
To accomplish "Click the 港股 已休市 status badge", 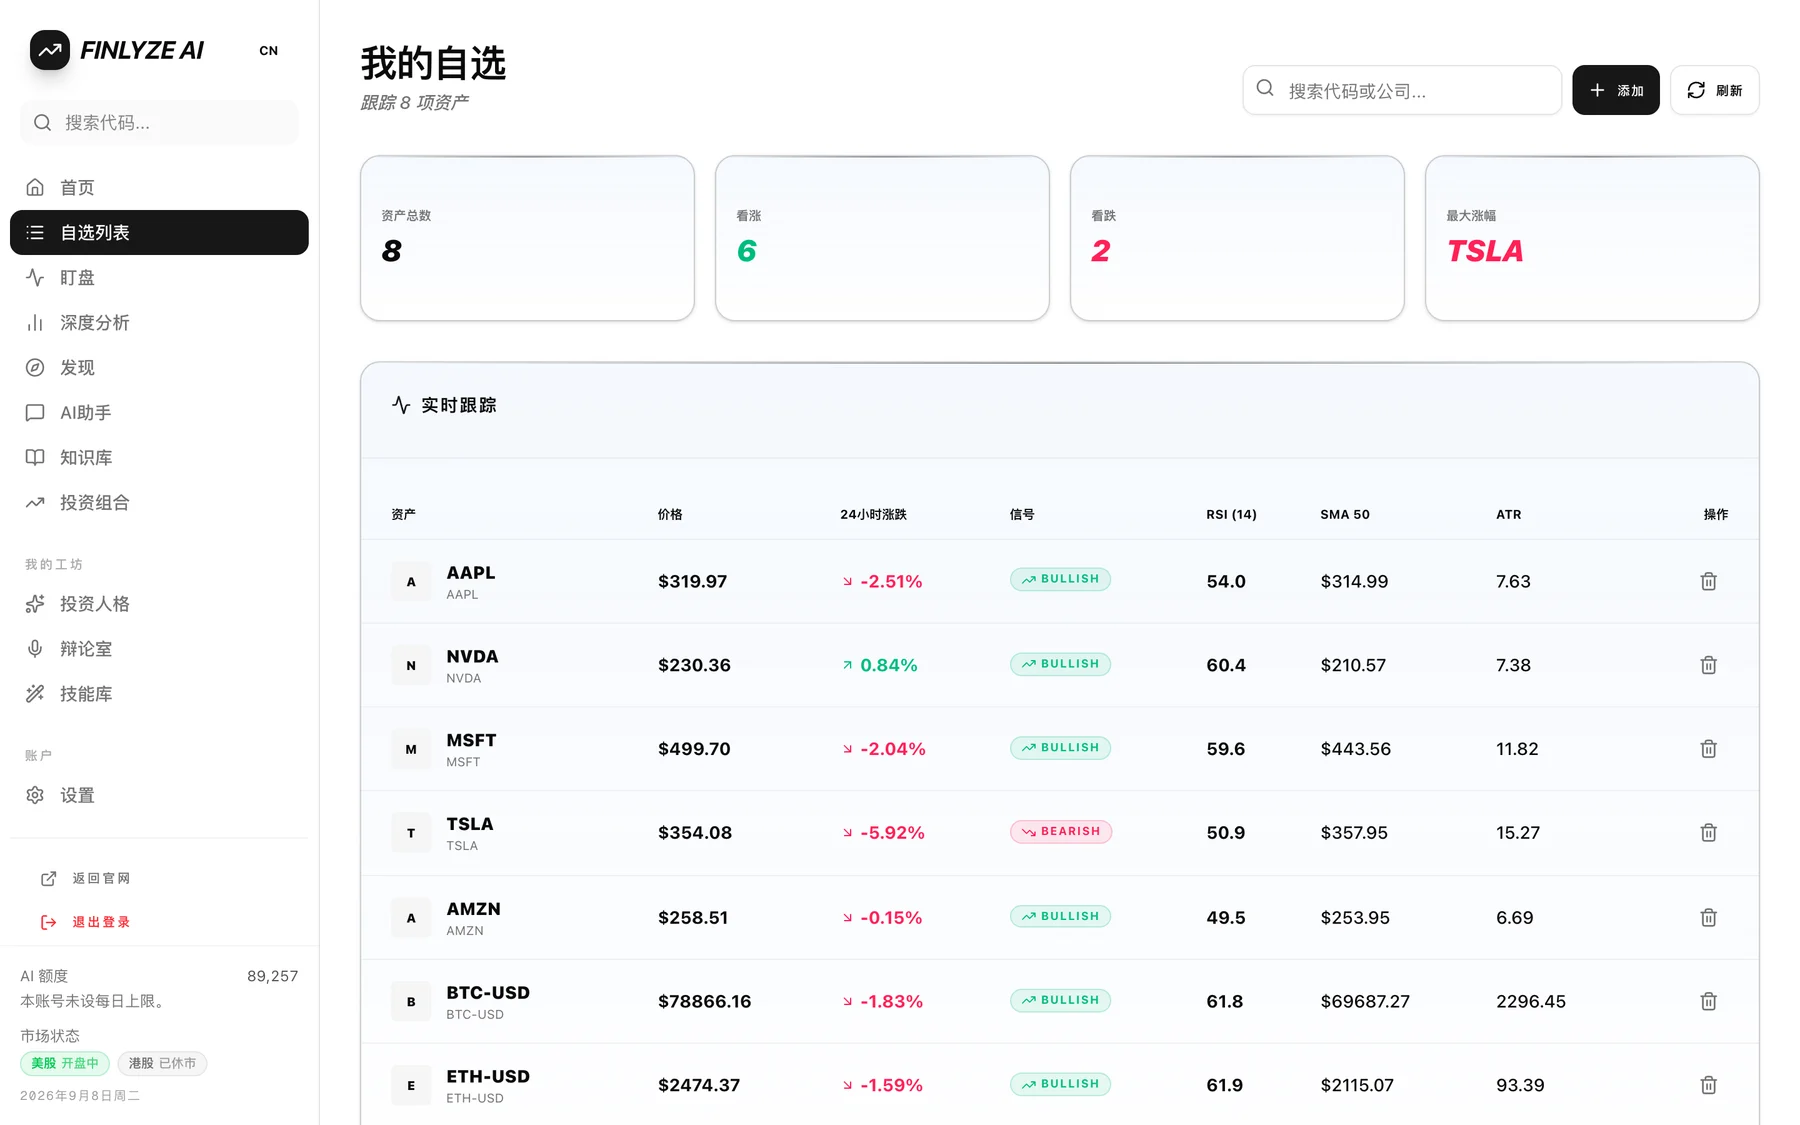I will point(162,1063).
